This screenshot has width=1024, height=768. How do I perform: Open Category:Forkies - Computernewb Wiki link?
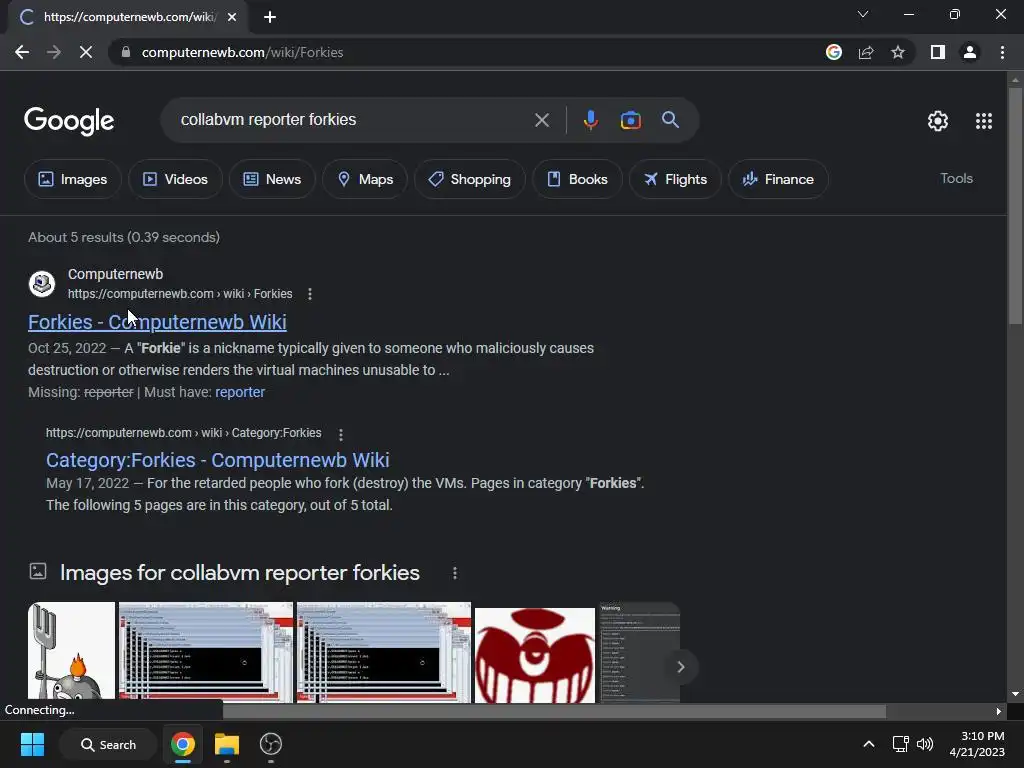point(217,460)
